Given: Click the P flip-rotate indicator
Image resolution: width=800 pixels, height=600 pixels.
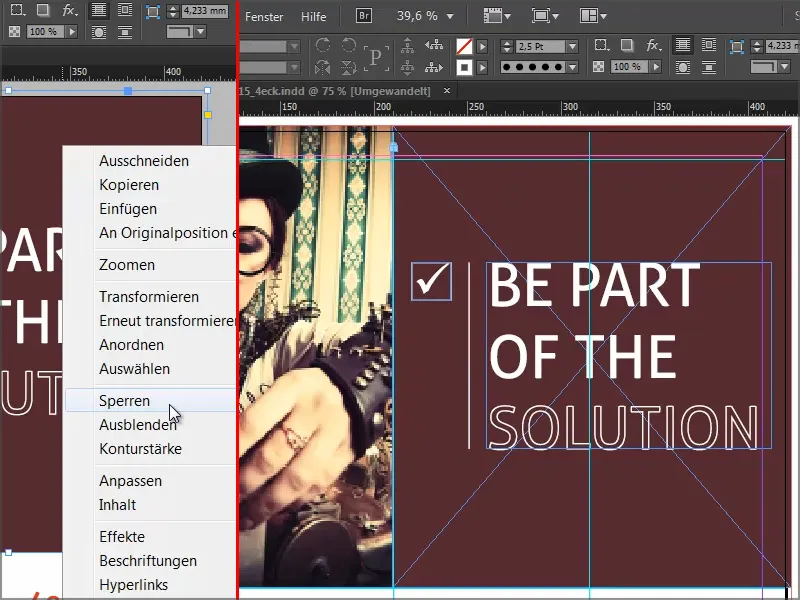Looking at the screenshot, I should point(376,57).
